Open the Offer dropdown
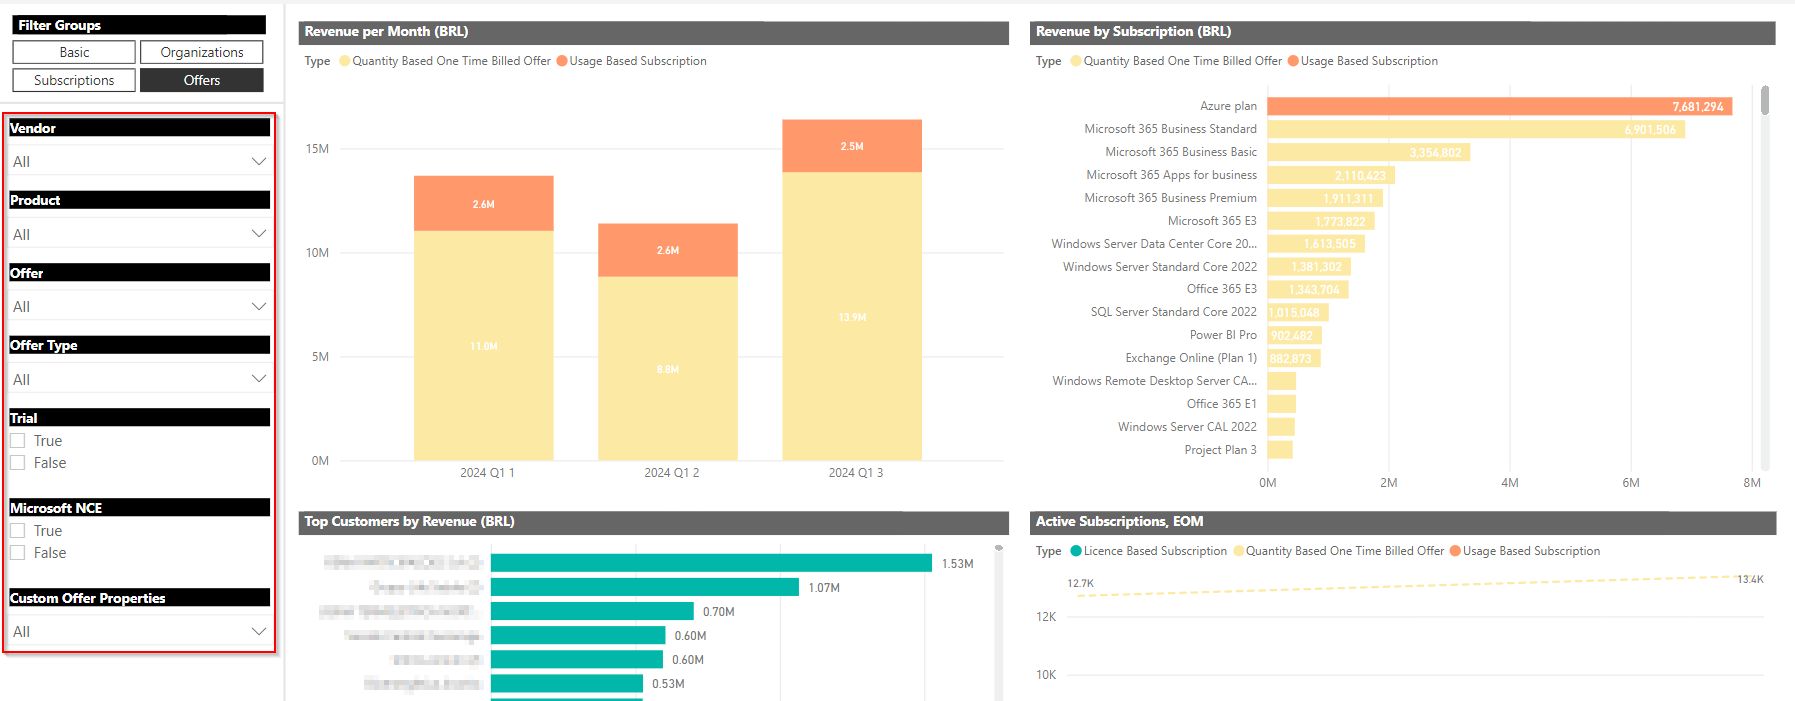This screenshot has height=701, width=1795. pyautogui.click(x=139, y=306)
